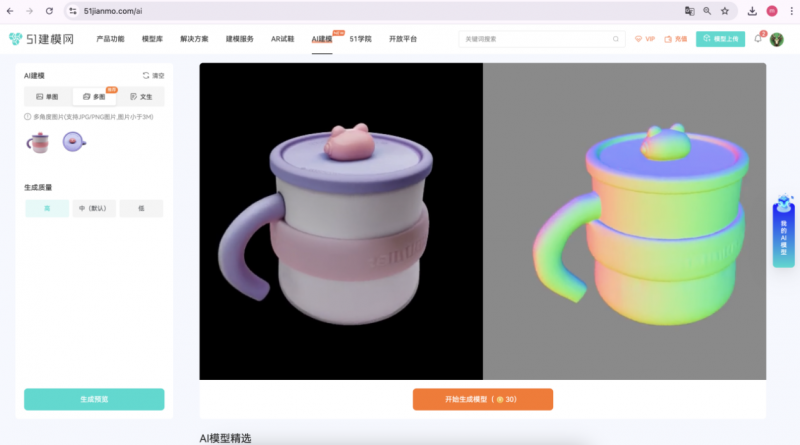
Task: Open Chrome three-dot menu
Action: [x=789, y=11]
